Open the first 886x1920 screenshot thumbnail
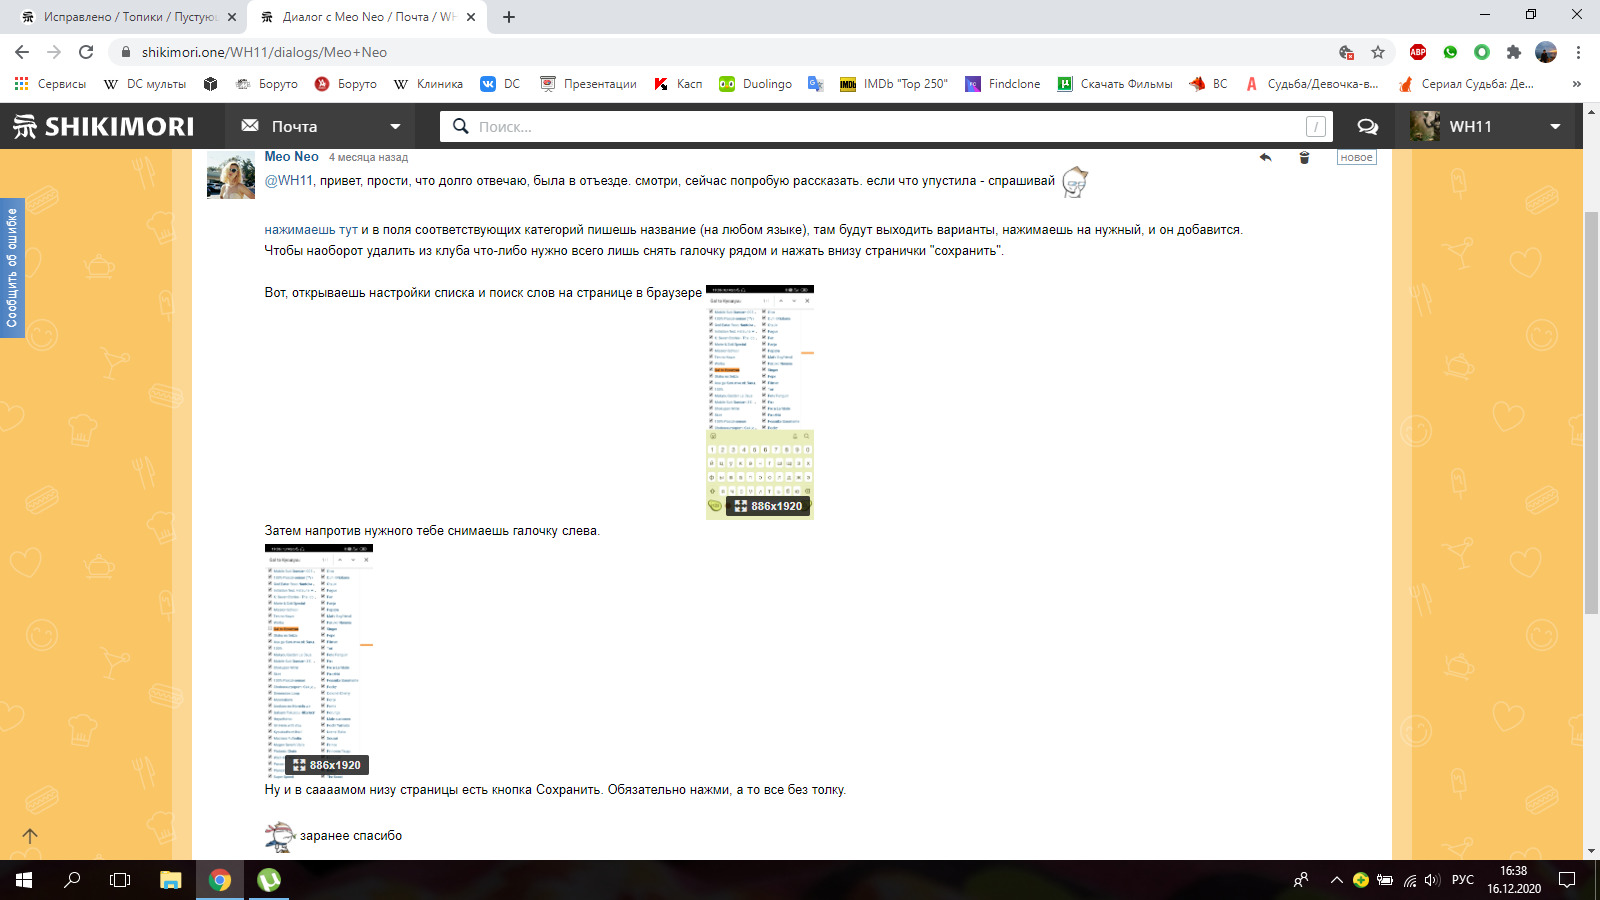 760,402
